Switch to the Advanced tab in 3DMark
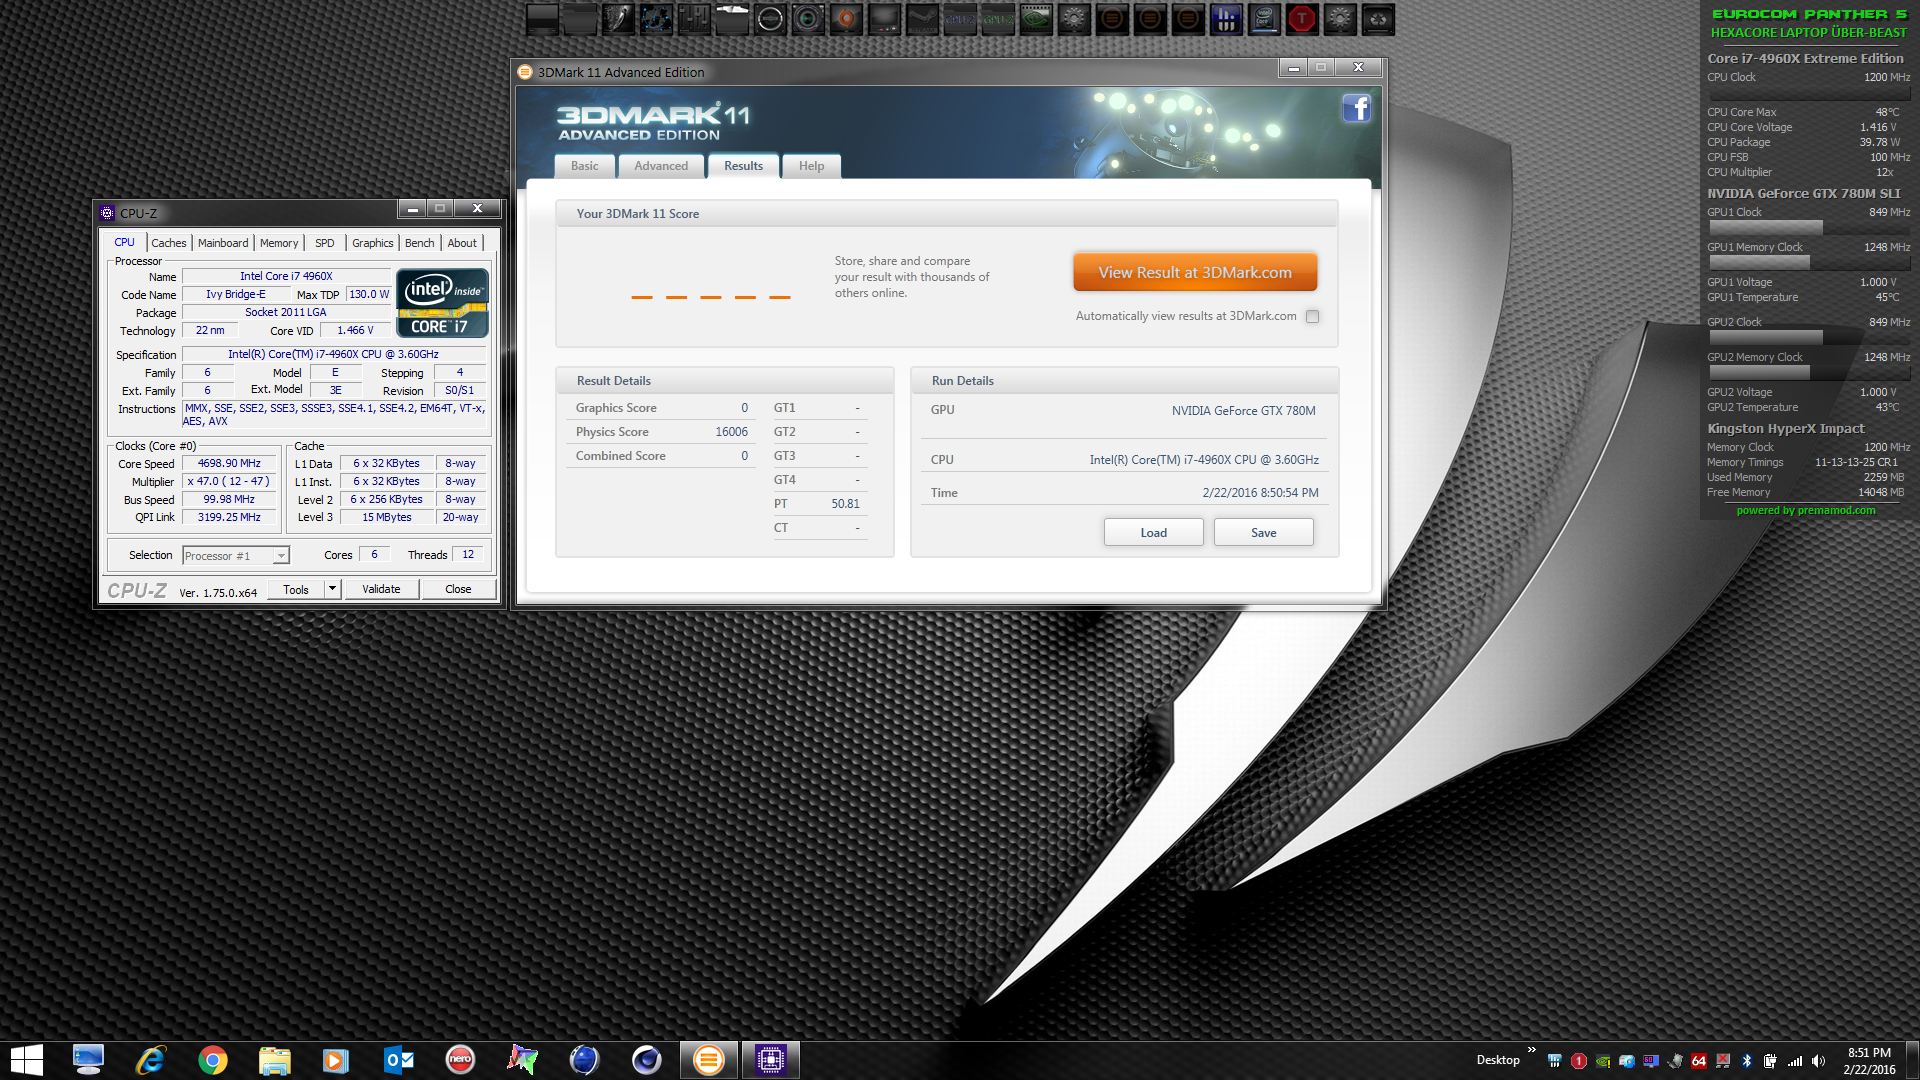This screenshot has height=1080, width=1920. pos(661,166)
